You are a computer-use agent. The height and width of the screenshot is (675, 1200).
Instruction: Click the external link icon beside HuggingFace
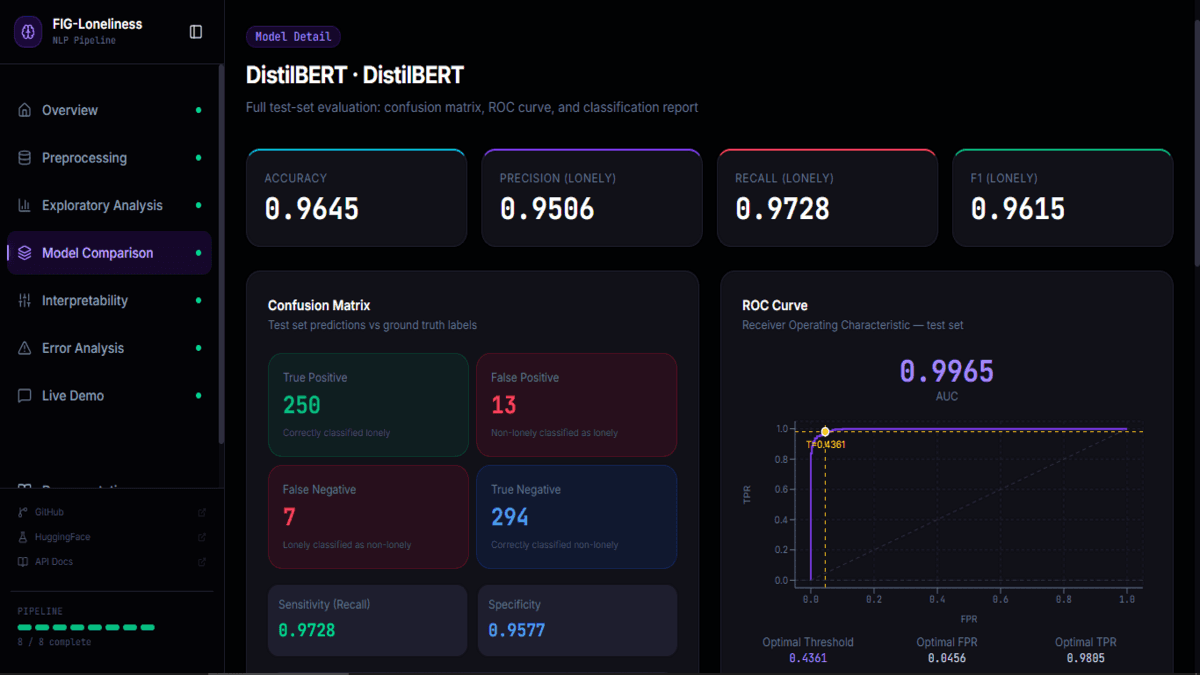pos(202,537)
